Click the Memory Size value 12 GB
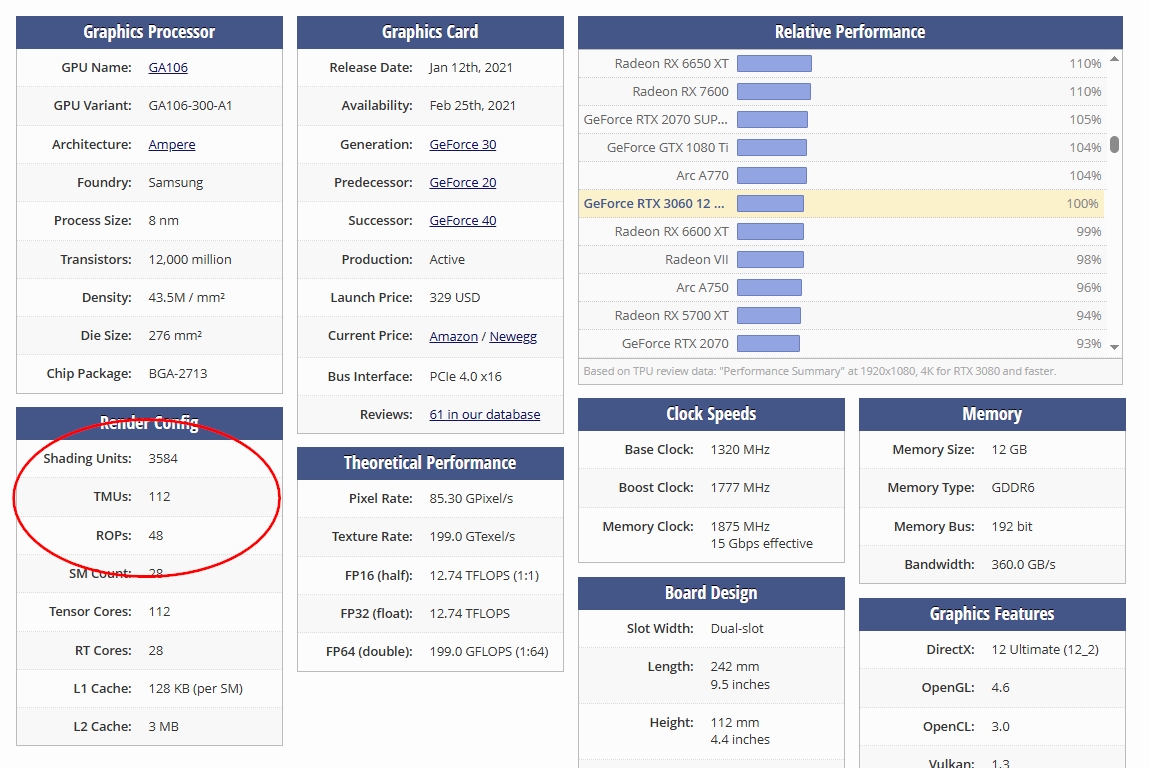The image size is (1149, 768). 1009,450
